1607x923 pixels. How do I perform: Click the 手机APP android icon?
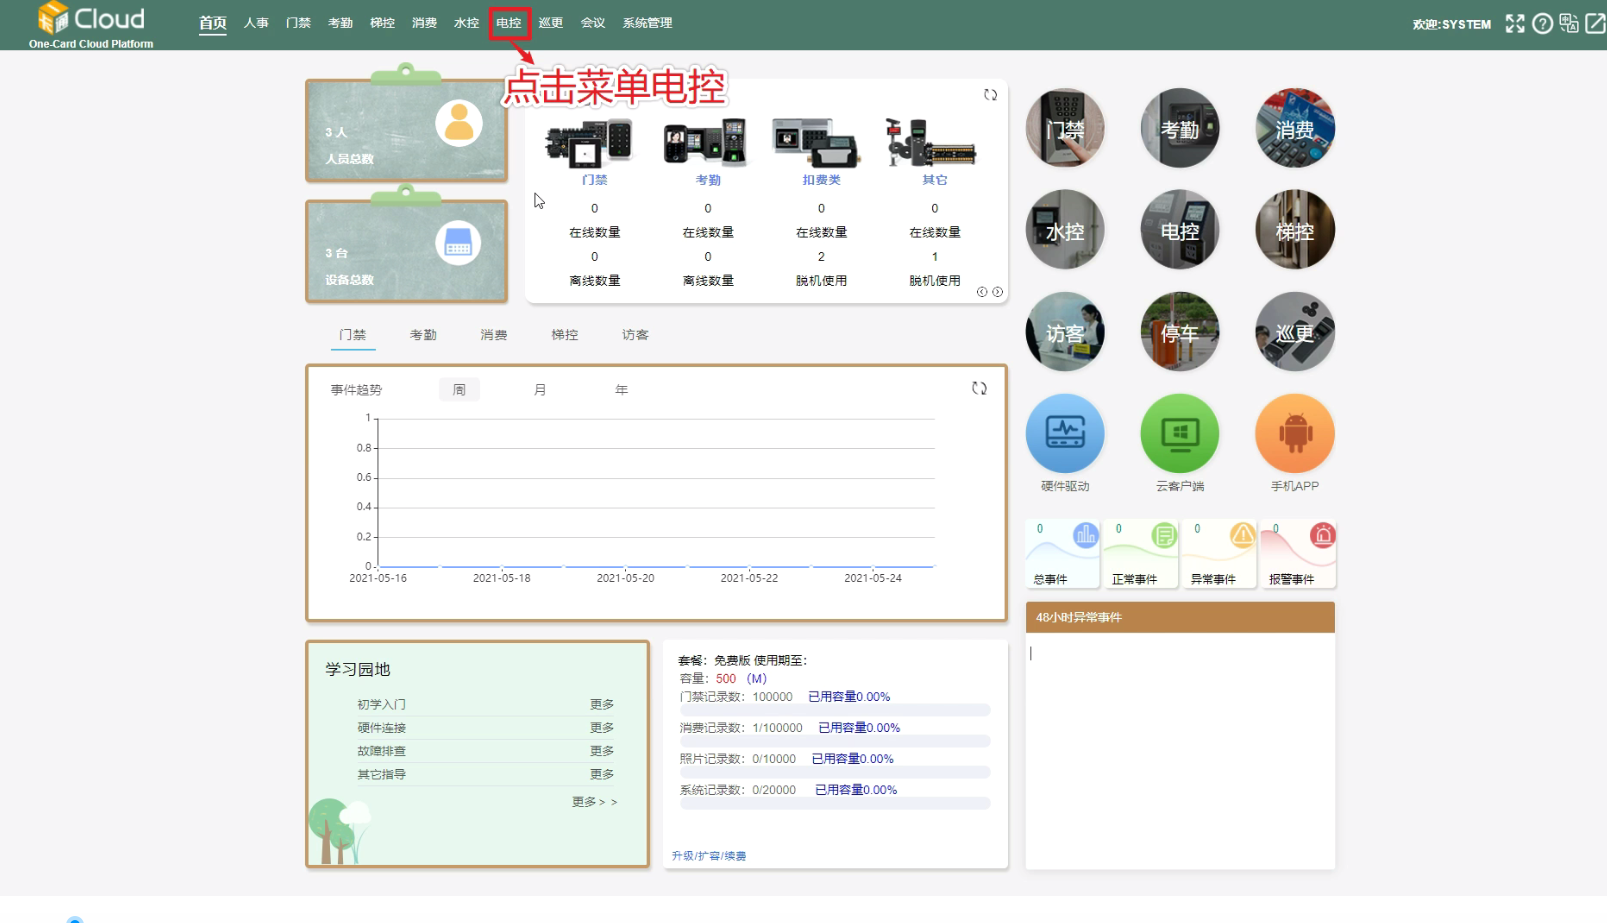tap(1295, 434)
